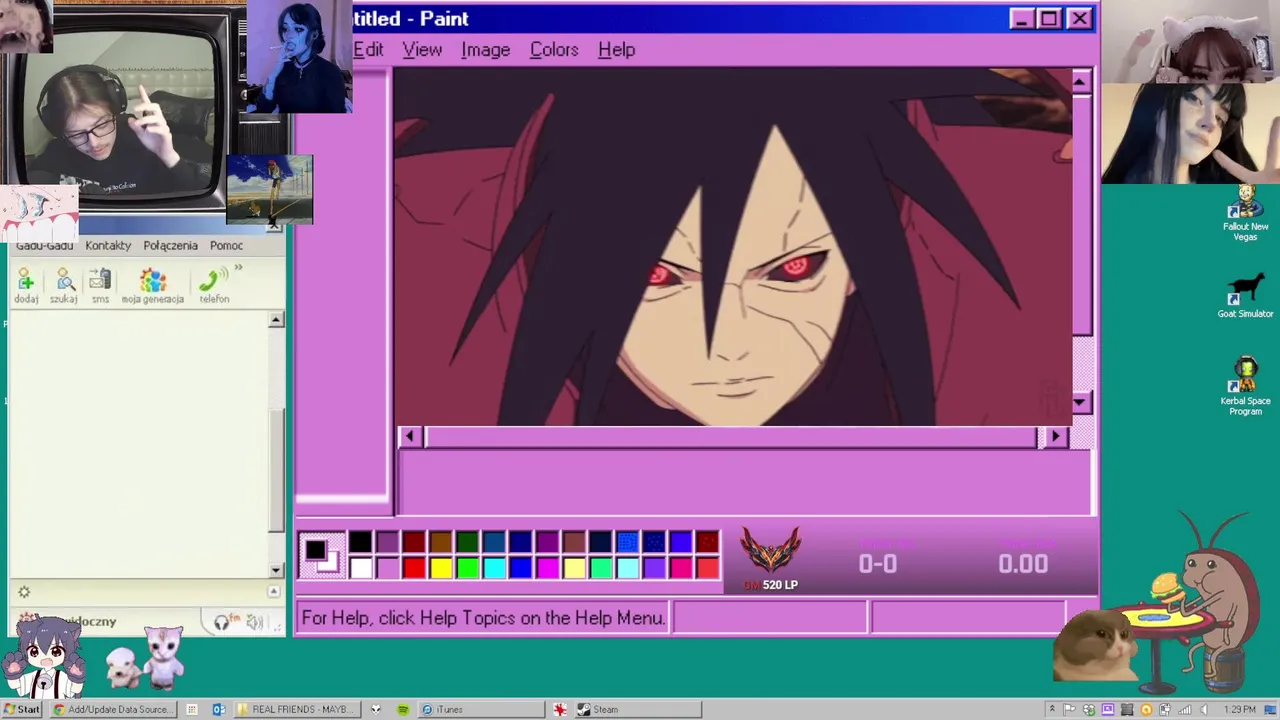Open 'moja generacja' icon in Gadu-Gadu
1280x720 pixels.
click(x=153, y=285)
